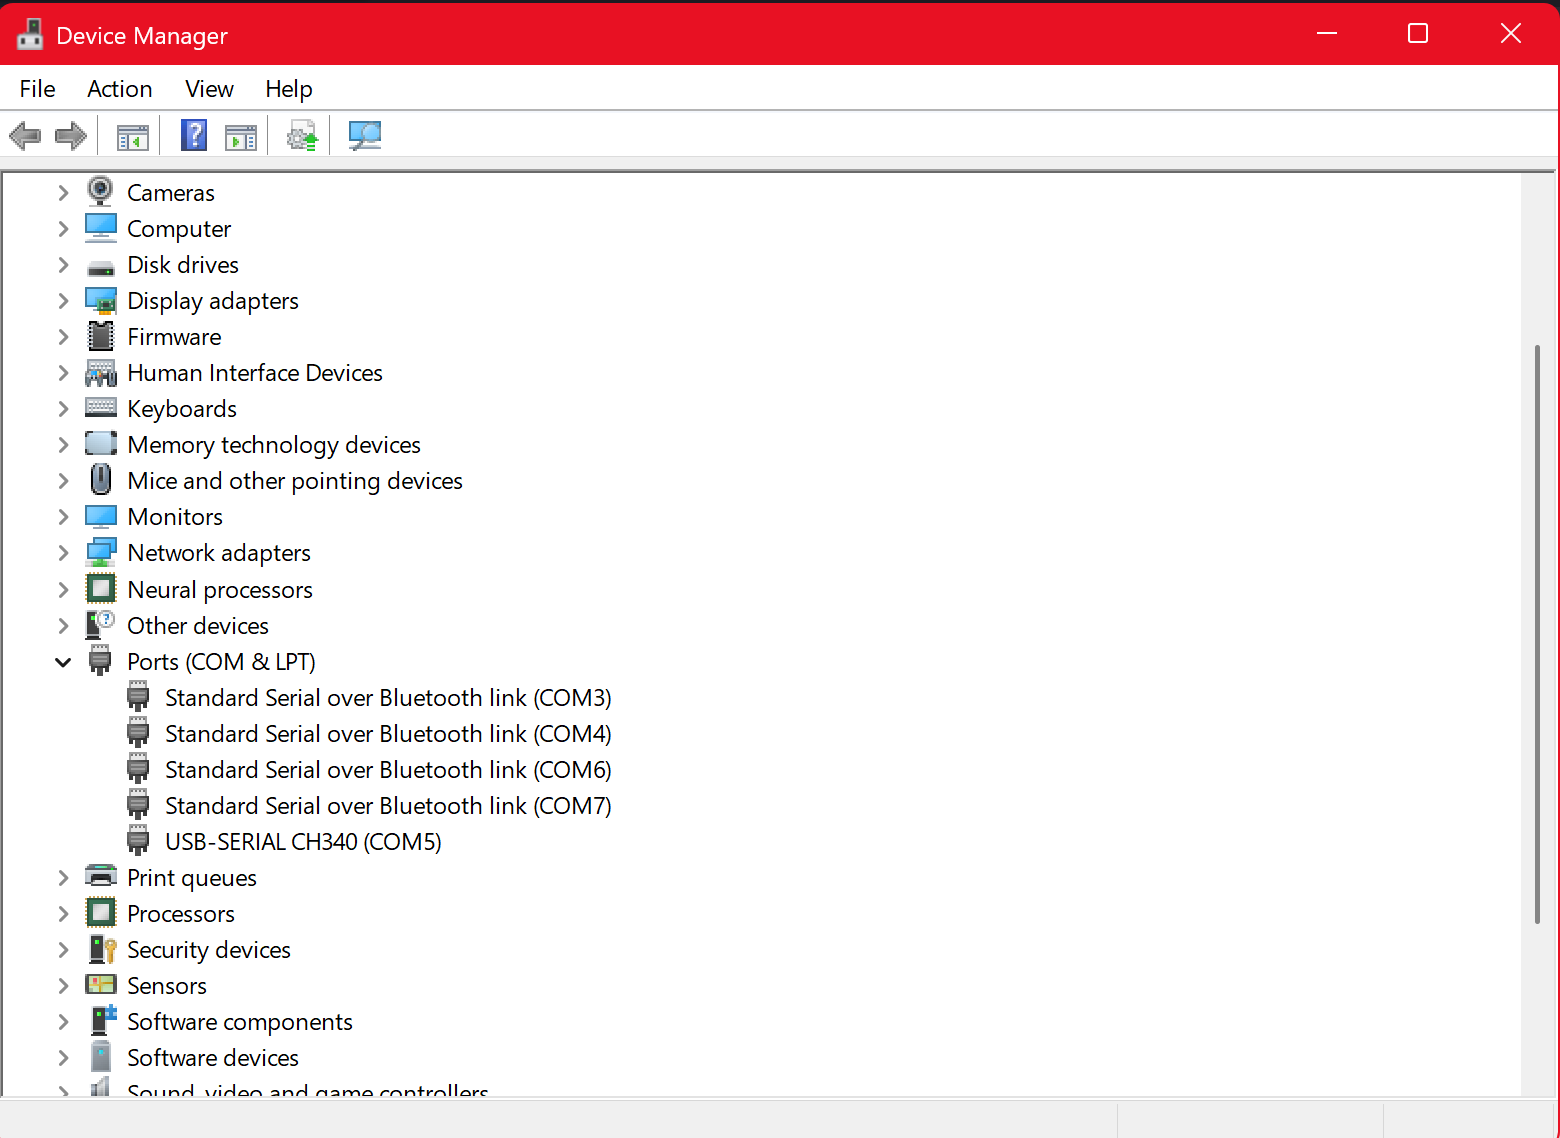Open the View menu
This screenshot has width=1560, height=1138.
(209, 89)
